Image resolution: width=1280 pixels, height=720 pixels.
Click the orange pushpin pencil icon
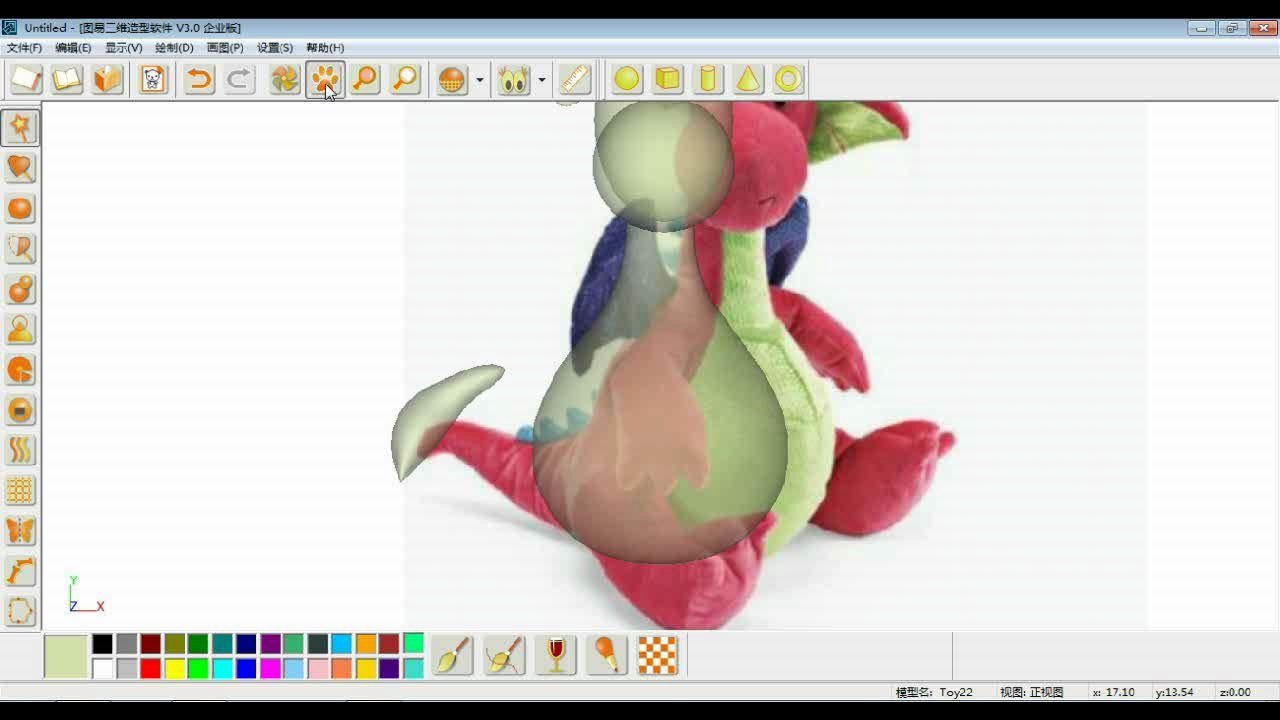point(606,656)
